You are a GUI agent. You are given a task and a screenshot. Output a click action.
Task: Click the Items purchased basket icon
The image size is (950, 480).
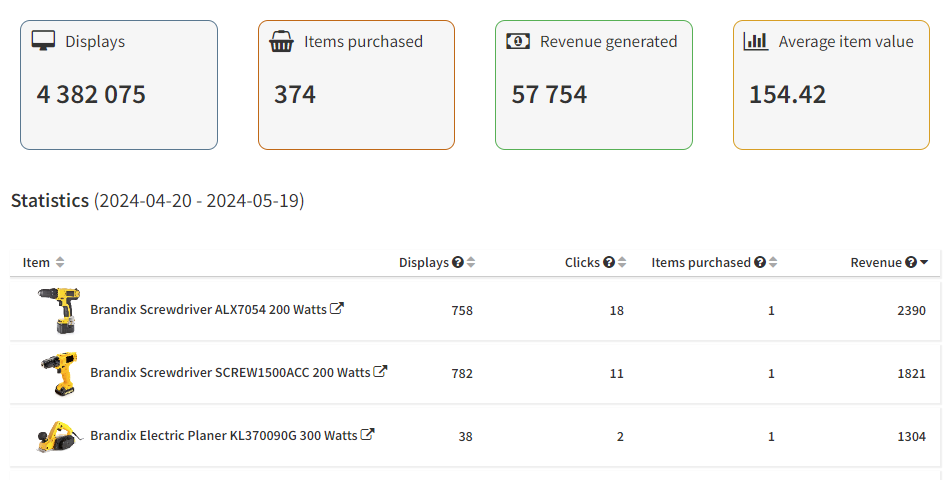281,41
